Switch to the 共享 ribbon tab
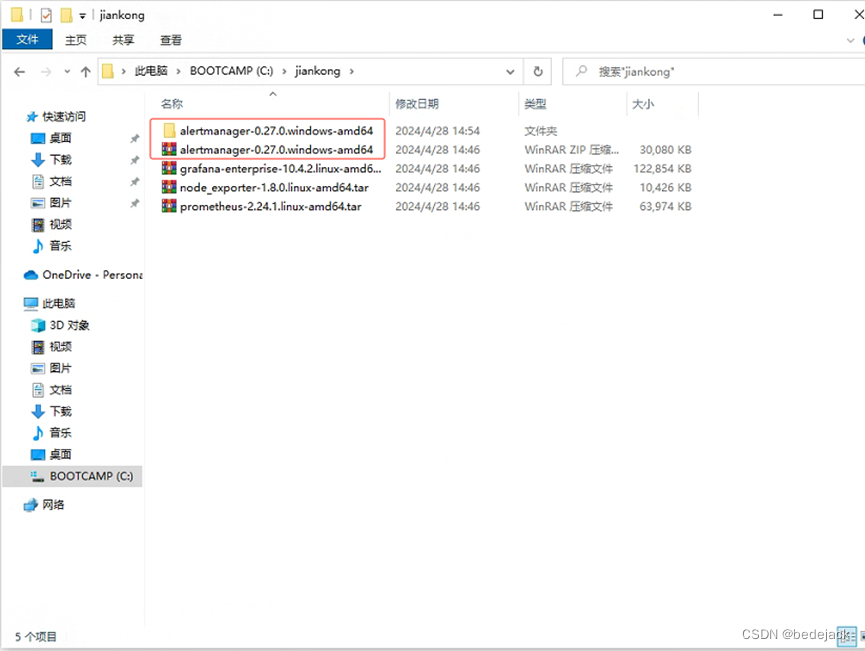 [123, 40]
